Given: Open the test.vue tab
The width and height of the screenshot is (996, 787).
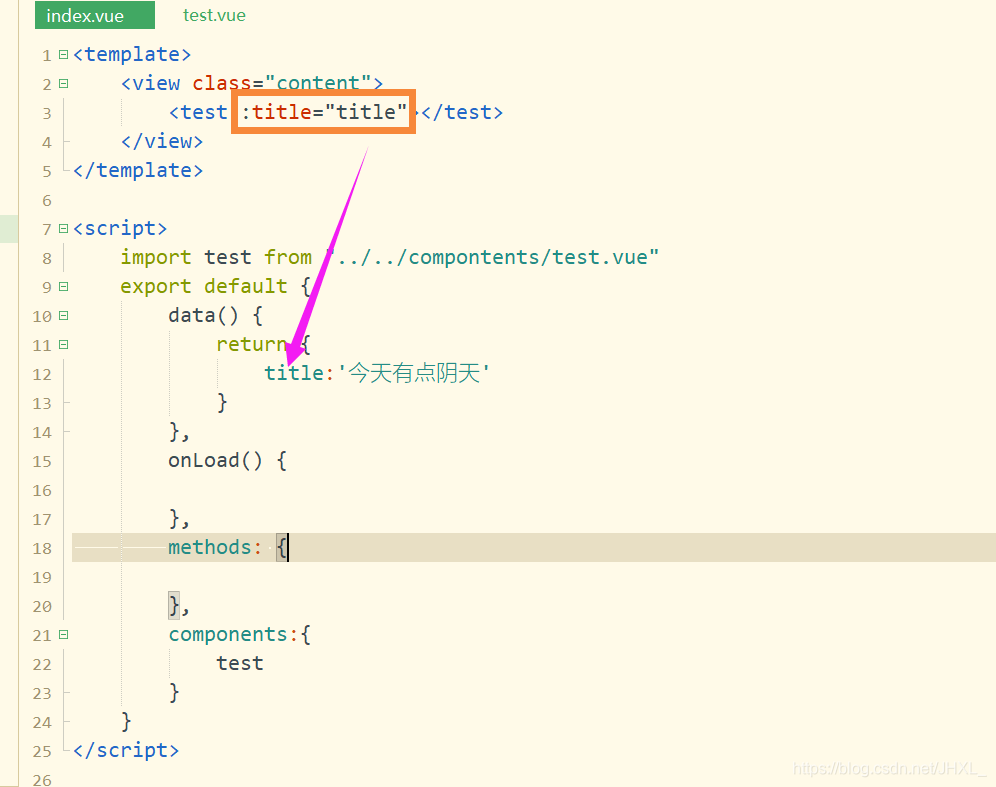Looking at the screenshot, I should point(214,15).
